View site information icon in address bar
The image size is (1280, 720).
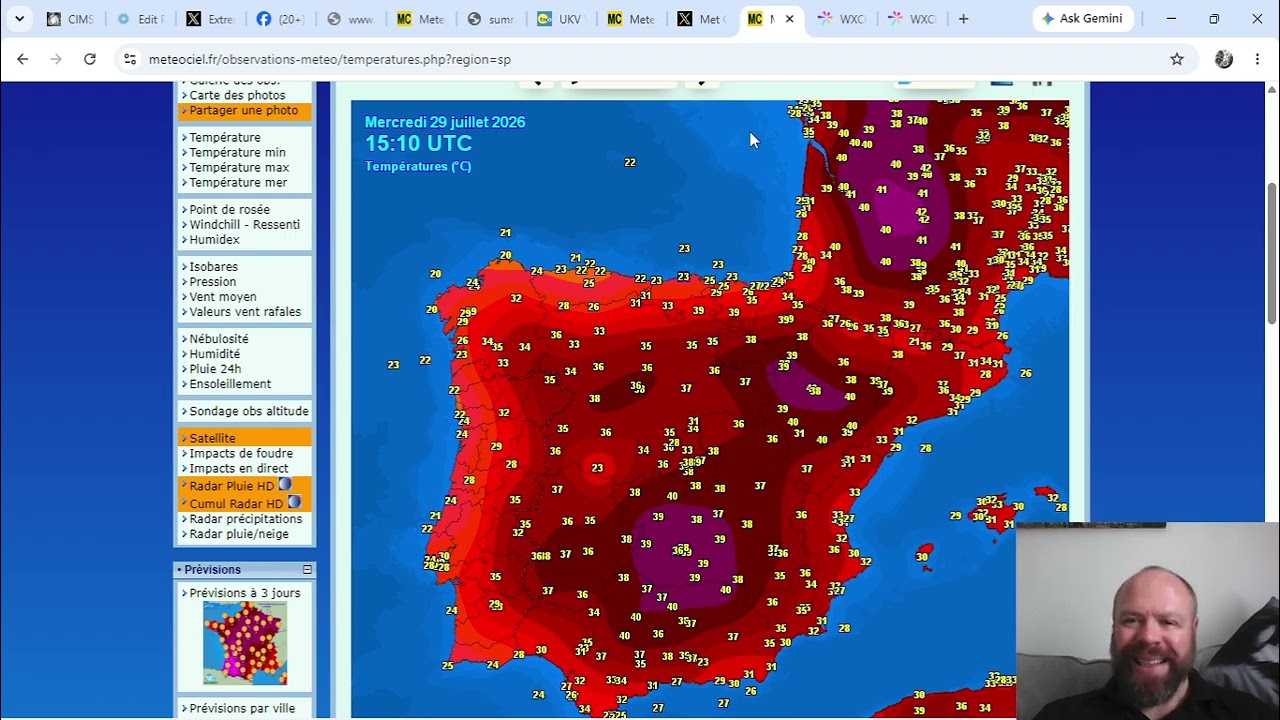coord(130,59)
